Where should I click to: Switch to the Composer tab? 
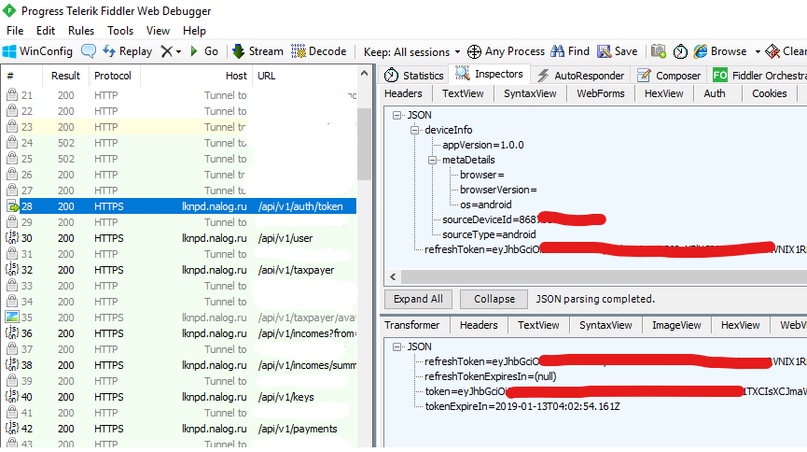pyautogui.click(x=669, y=76)
